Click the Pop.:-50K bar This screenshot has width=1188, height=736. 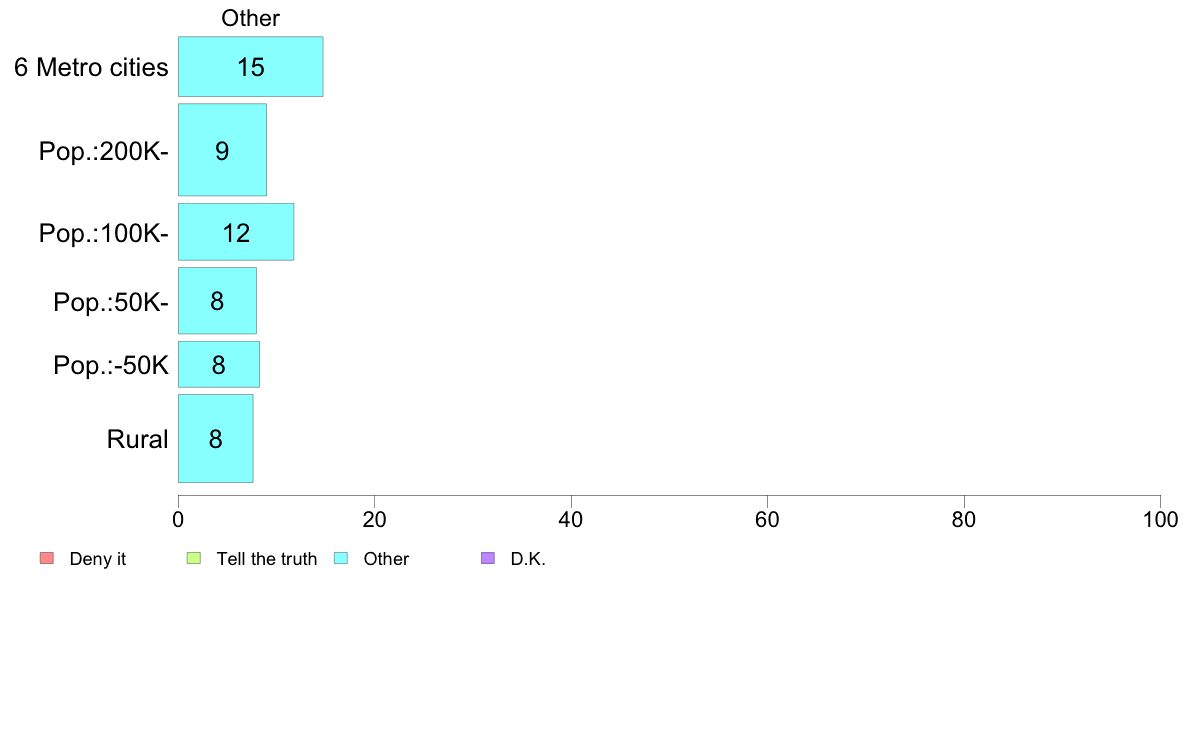click(218, 365)
